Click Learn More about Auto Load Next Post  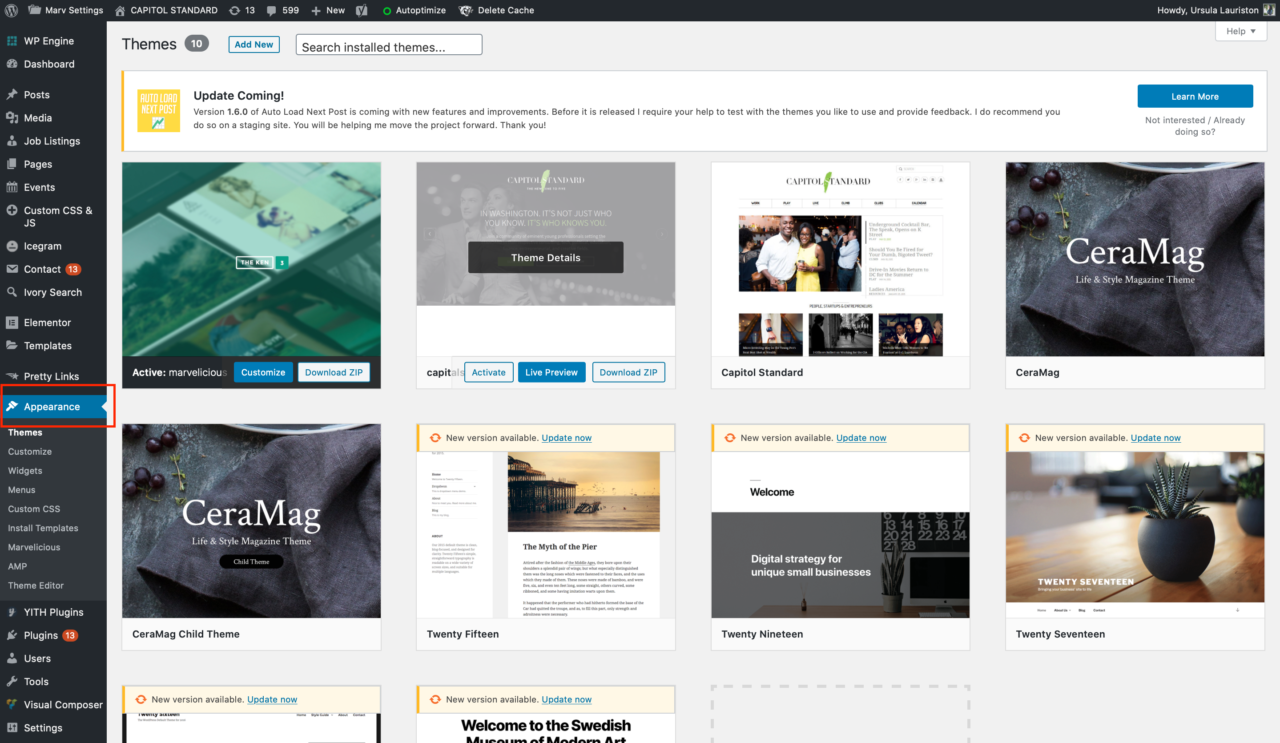pyautogui.click(x=1195, y=96)
